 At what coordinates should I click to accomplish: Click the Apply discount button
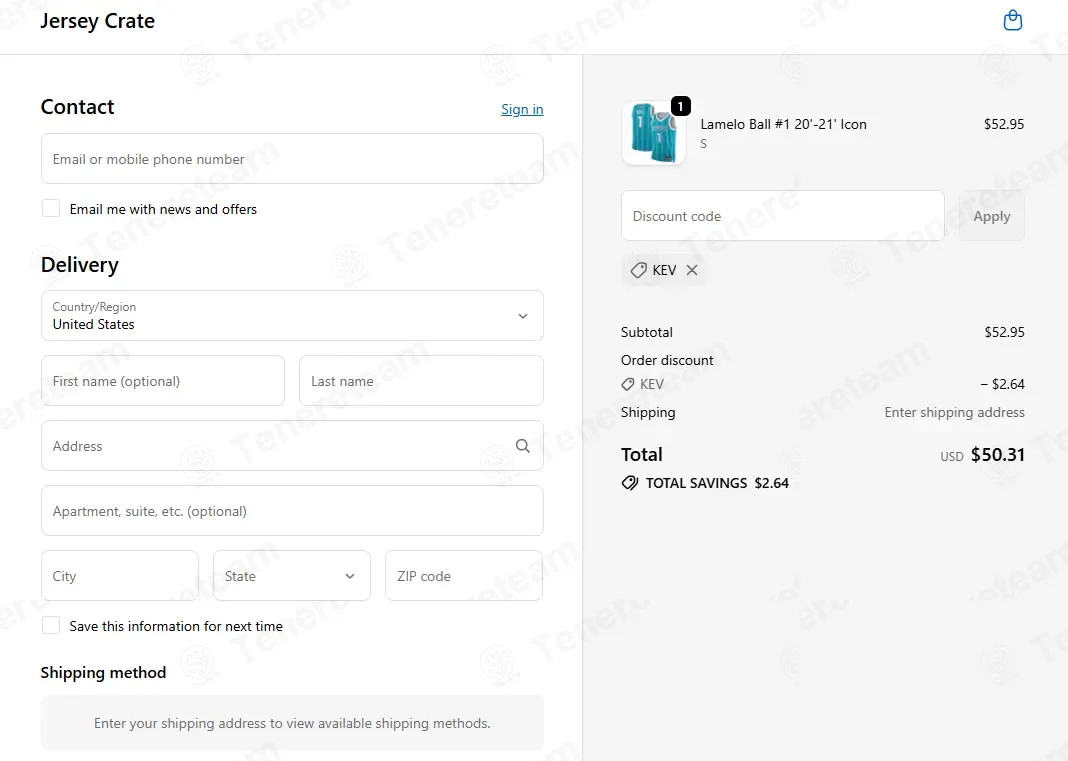[x=992, y=216]
